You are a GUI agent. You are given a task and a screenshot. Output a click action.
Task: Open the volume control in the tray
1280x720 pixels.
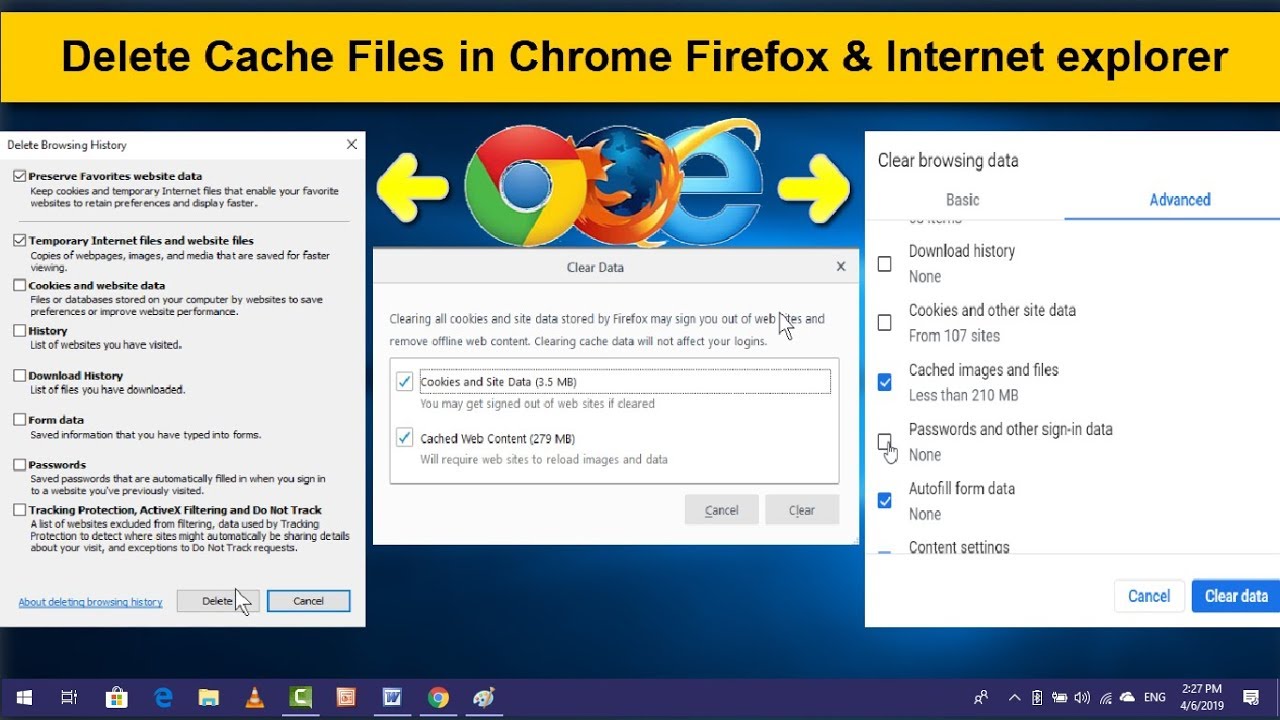[1083, 697]
